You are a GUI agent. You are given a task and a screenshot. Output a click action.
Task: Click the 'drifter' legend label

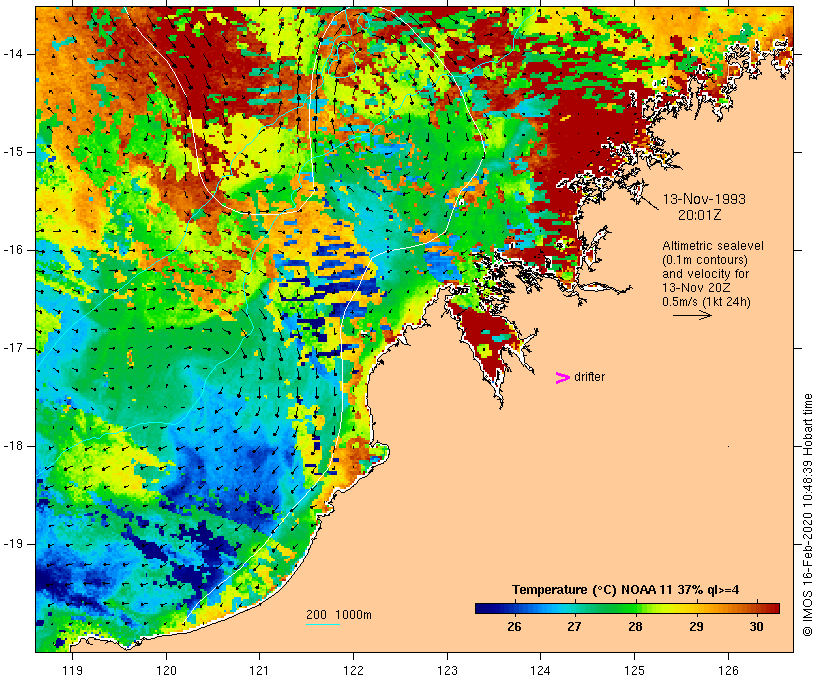(589, 377)
